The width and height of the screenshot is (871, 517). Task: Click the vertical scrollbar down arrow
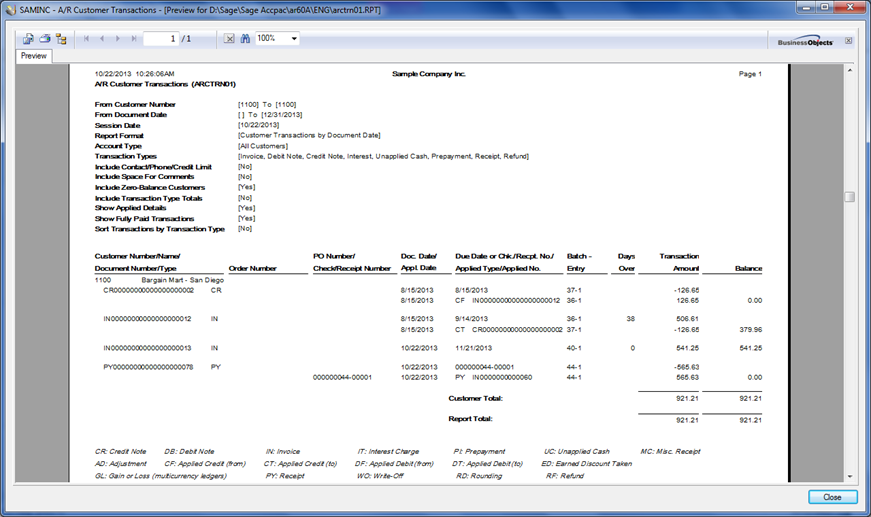click(849, 476)
